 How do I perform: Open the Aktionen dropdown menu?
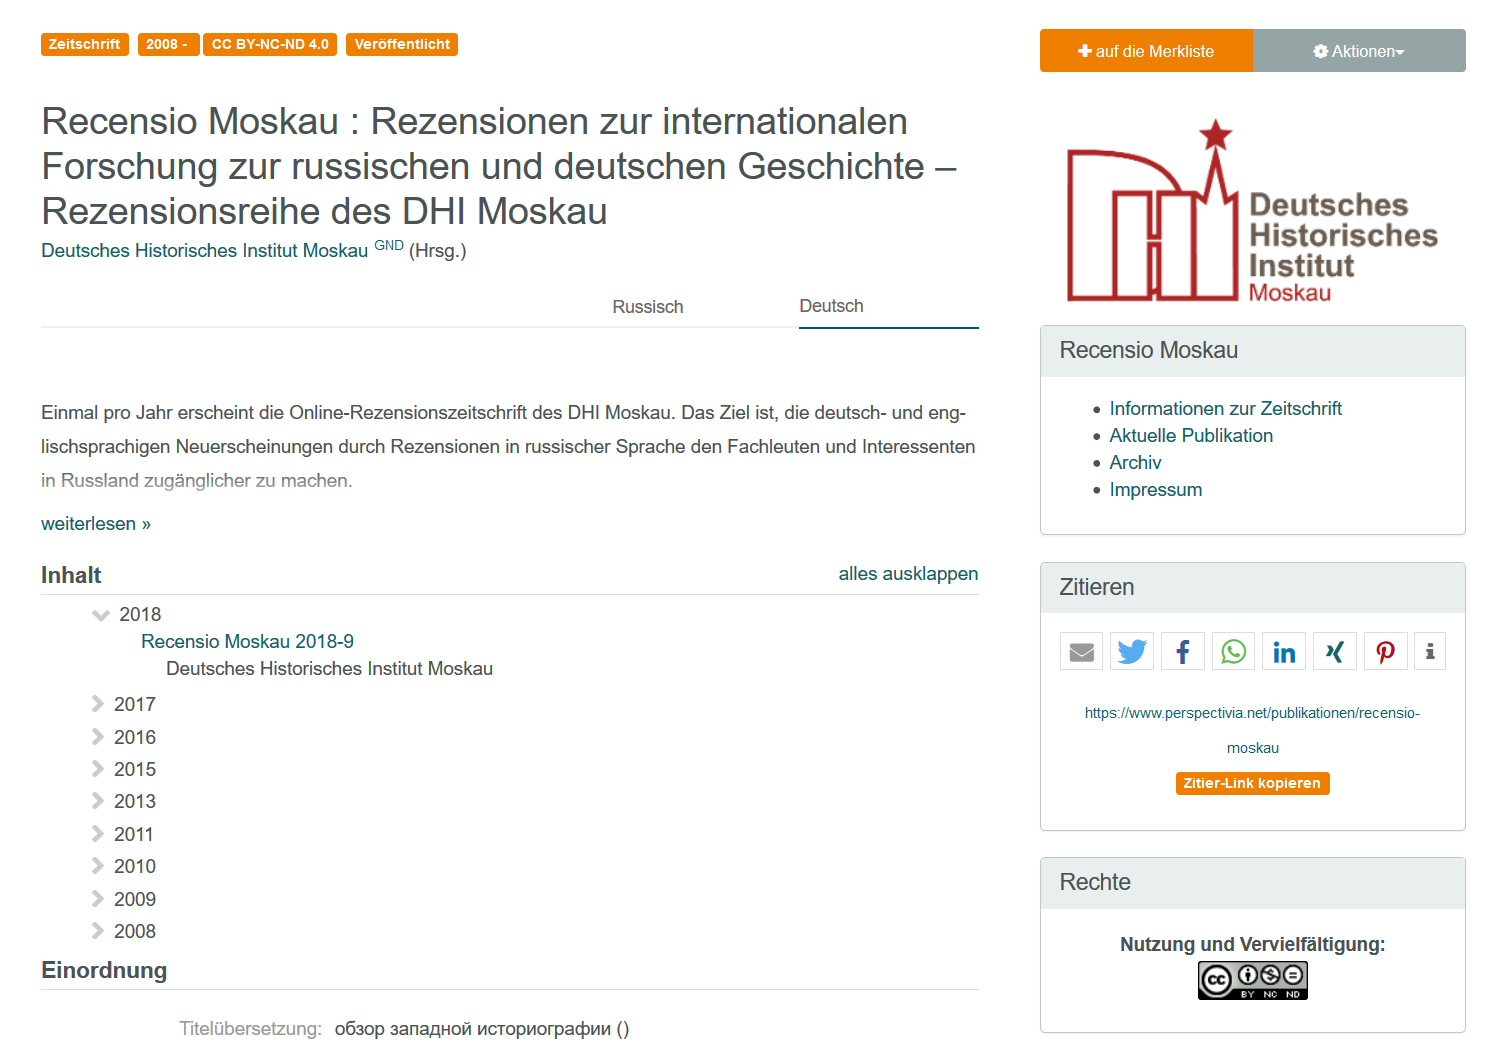coord(1359,51)
